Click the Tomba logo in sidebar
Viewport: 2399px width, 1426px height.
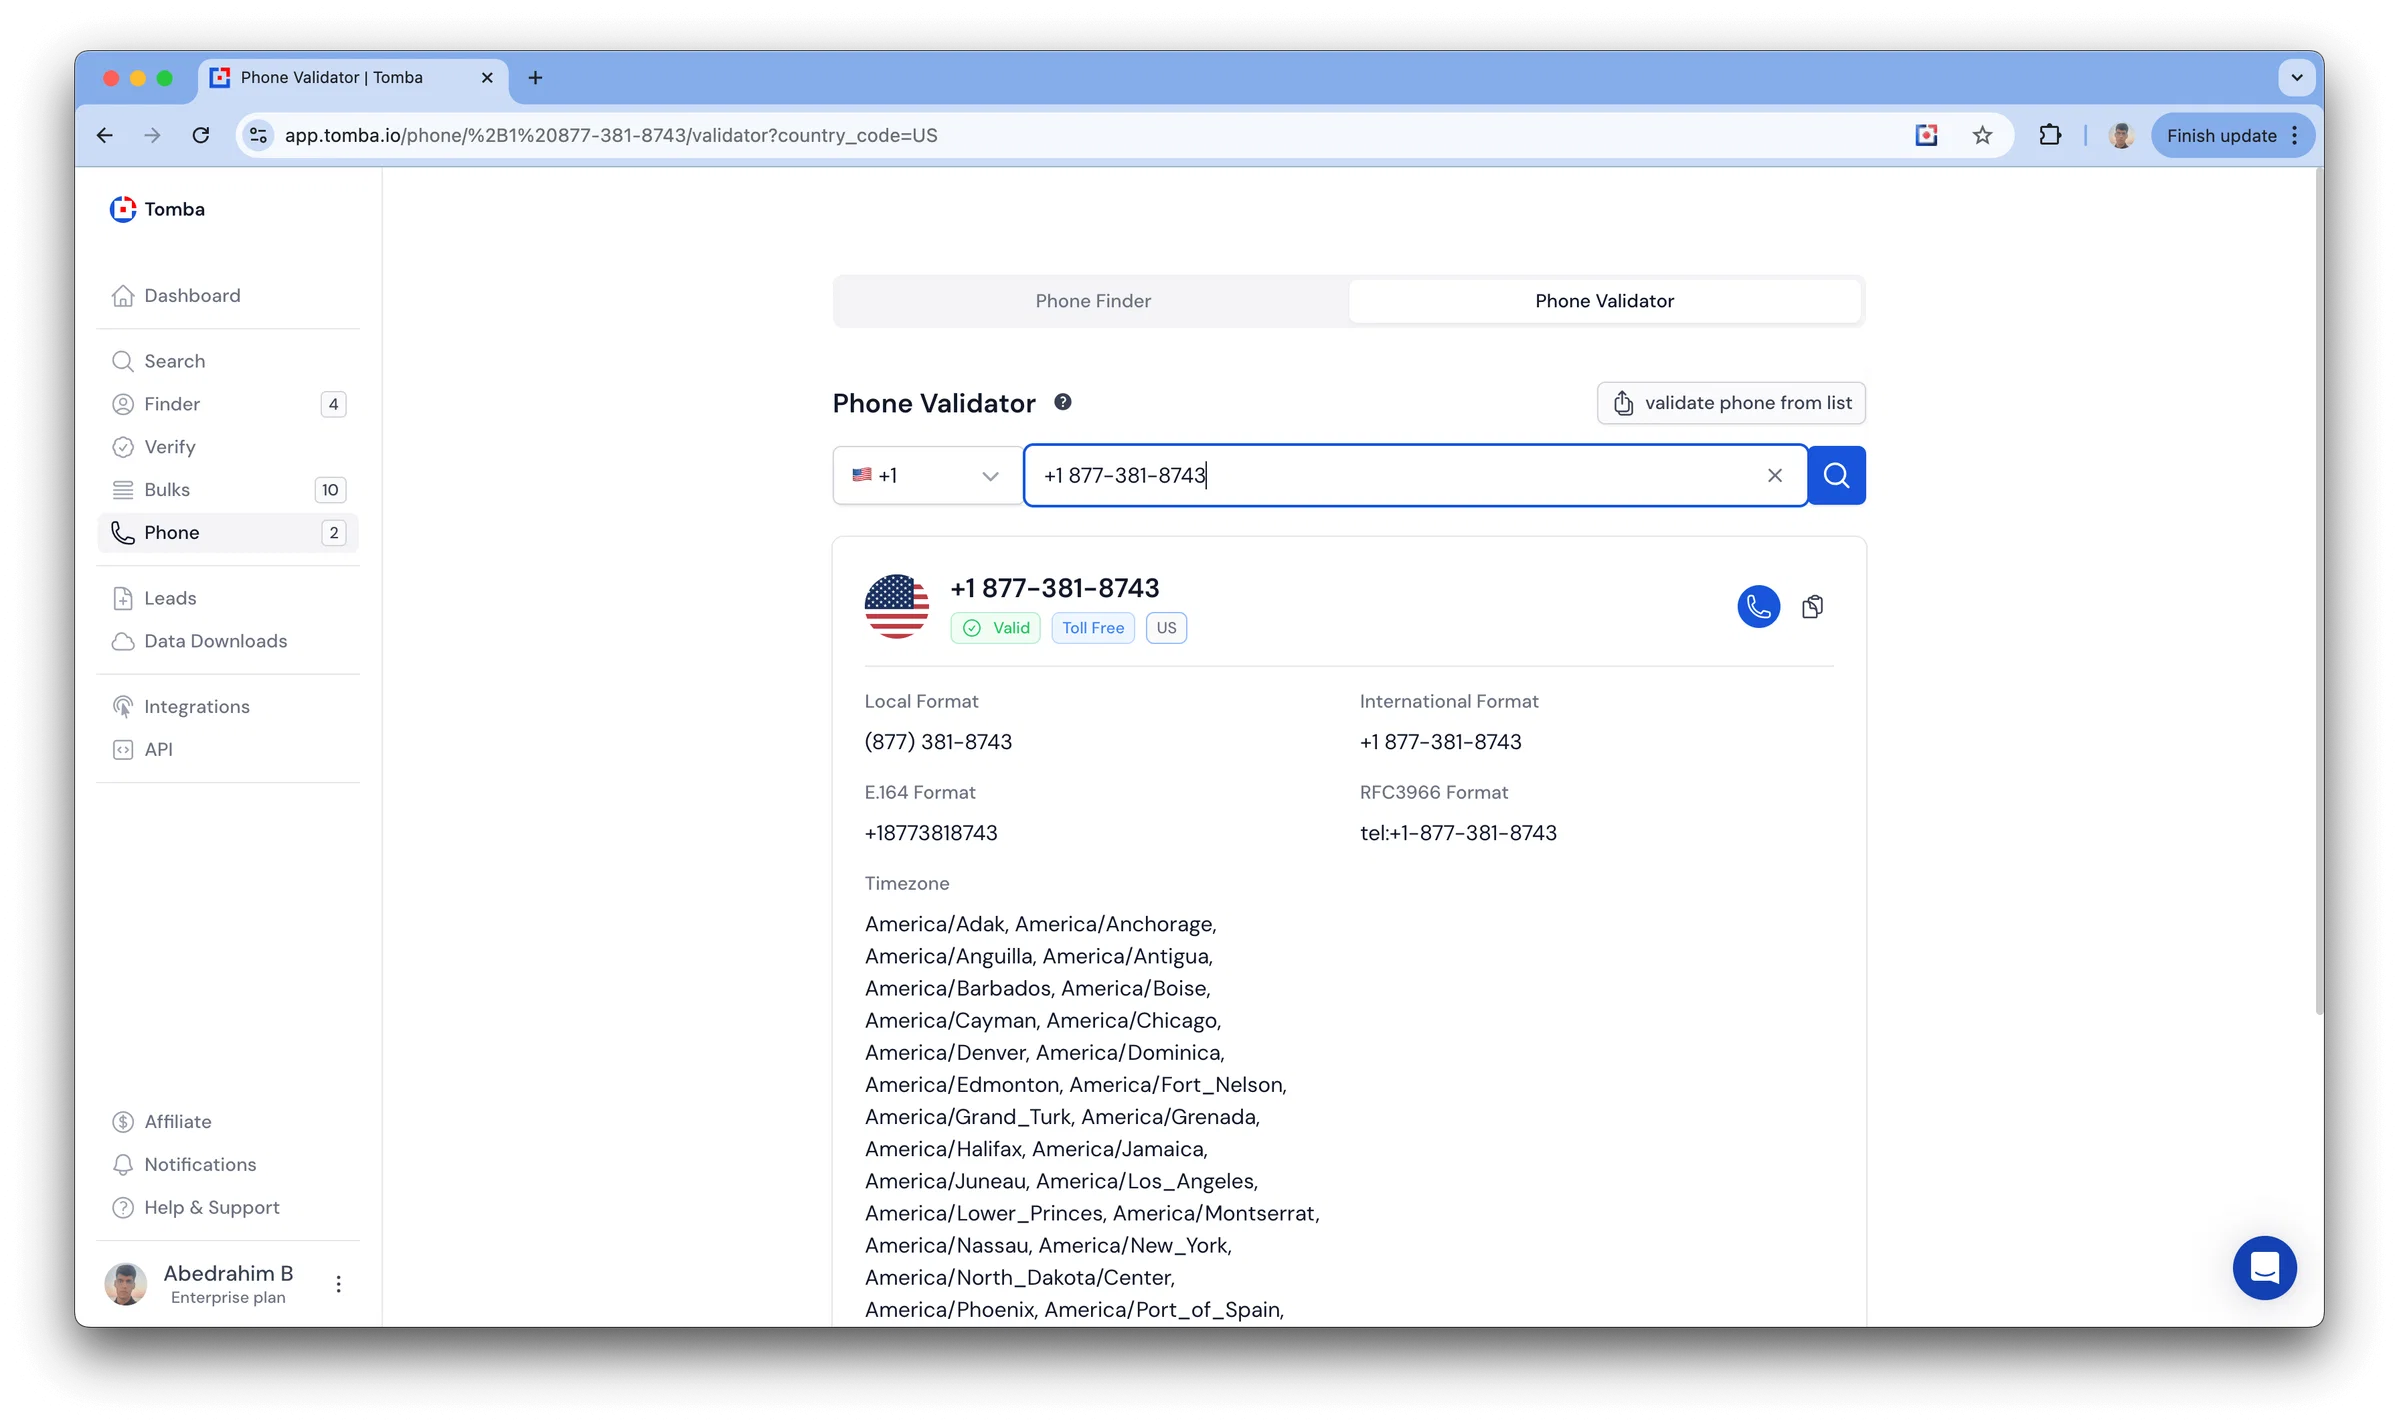(x=157, y=209)
